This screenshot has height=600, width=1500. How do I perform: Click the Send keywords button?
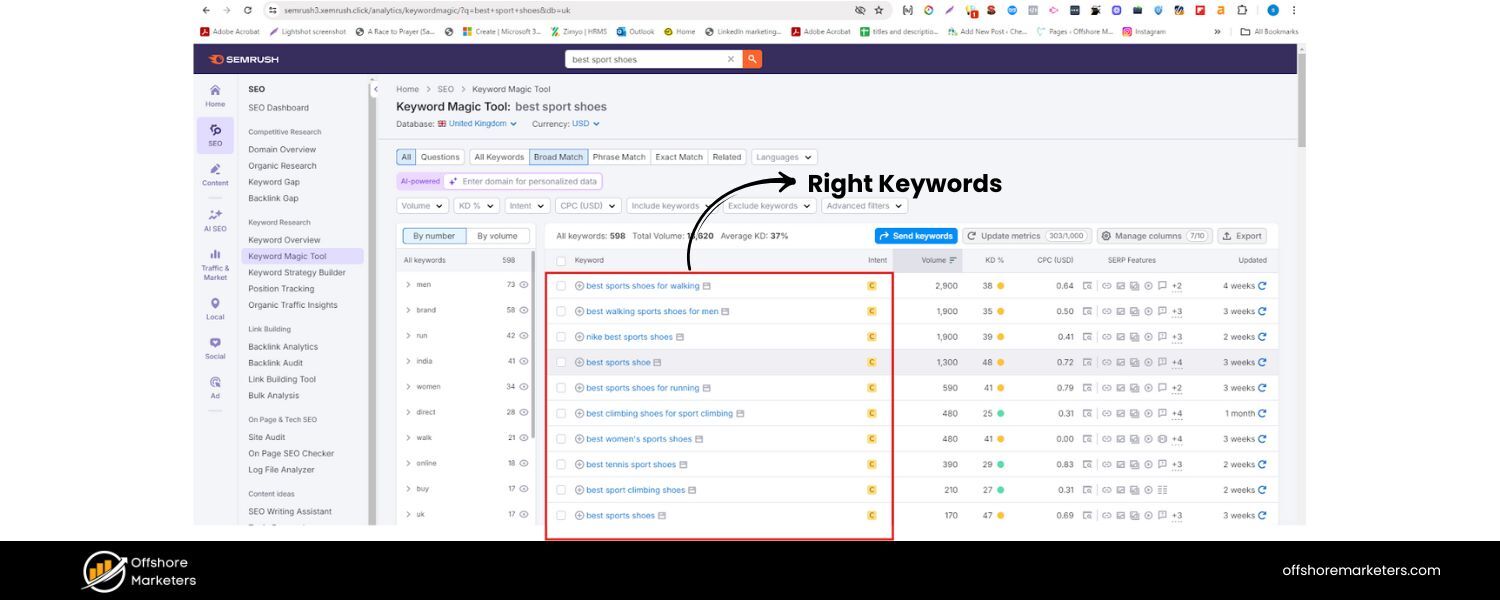click(x=916, y=235)
